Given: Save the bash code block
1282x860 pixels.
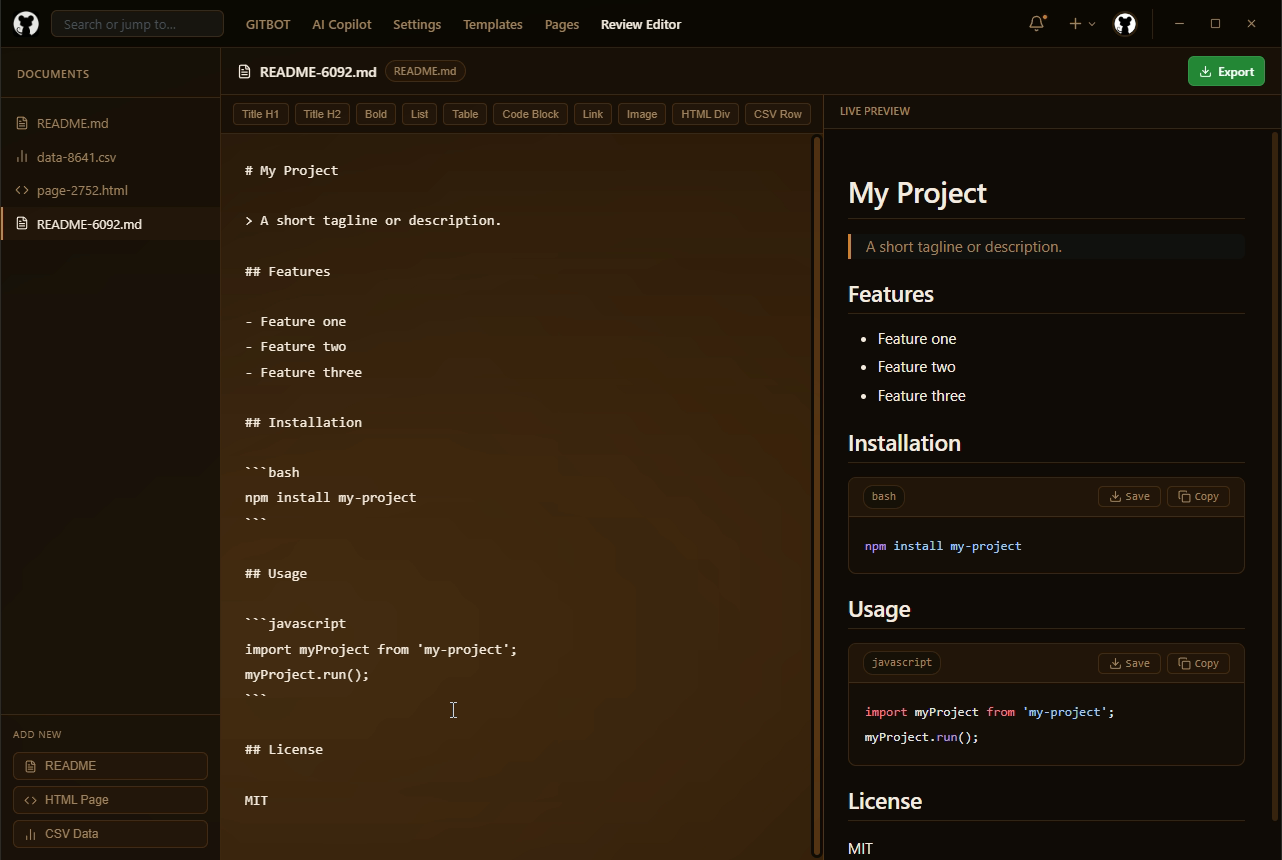Looking at the screenshot, I should pyautogui.click(x=1129, y=497).
